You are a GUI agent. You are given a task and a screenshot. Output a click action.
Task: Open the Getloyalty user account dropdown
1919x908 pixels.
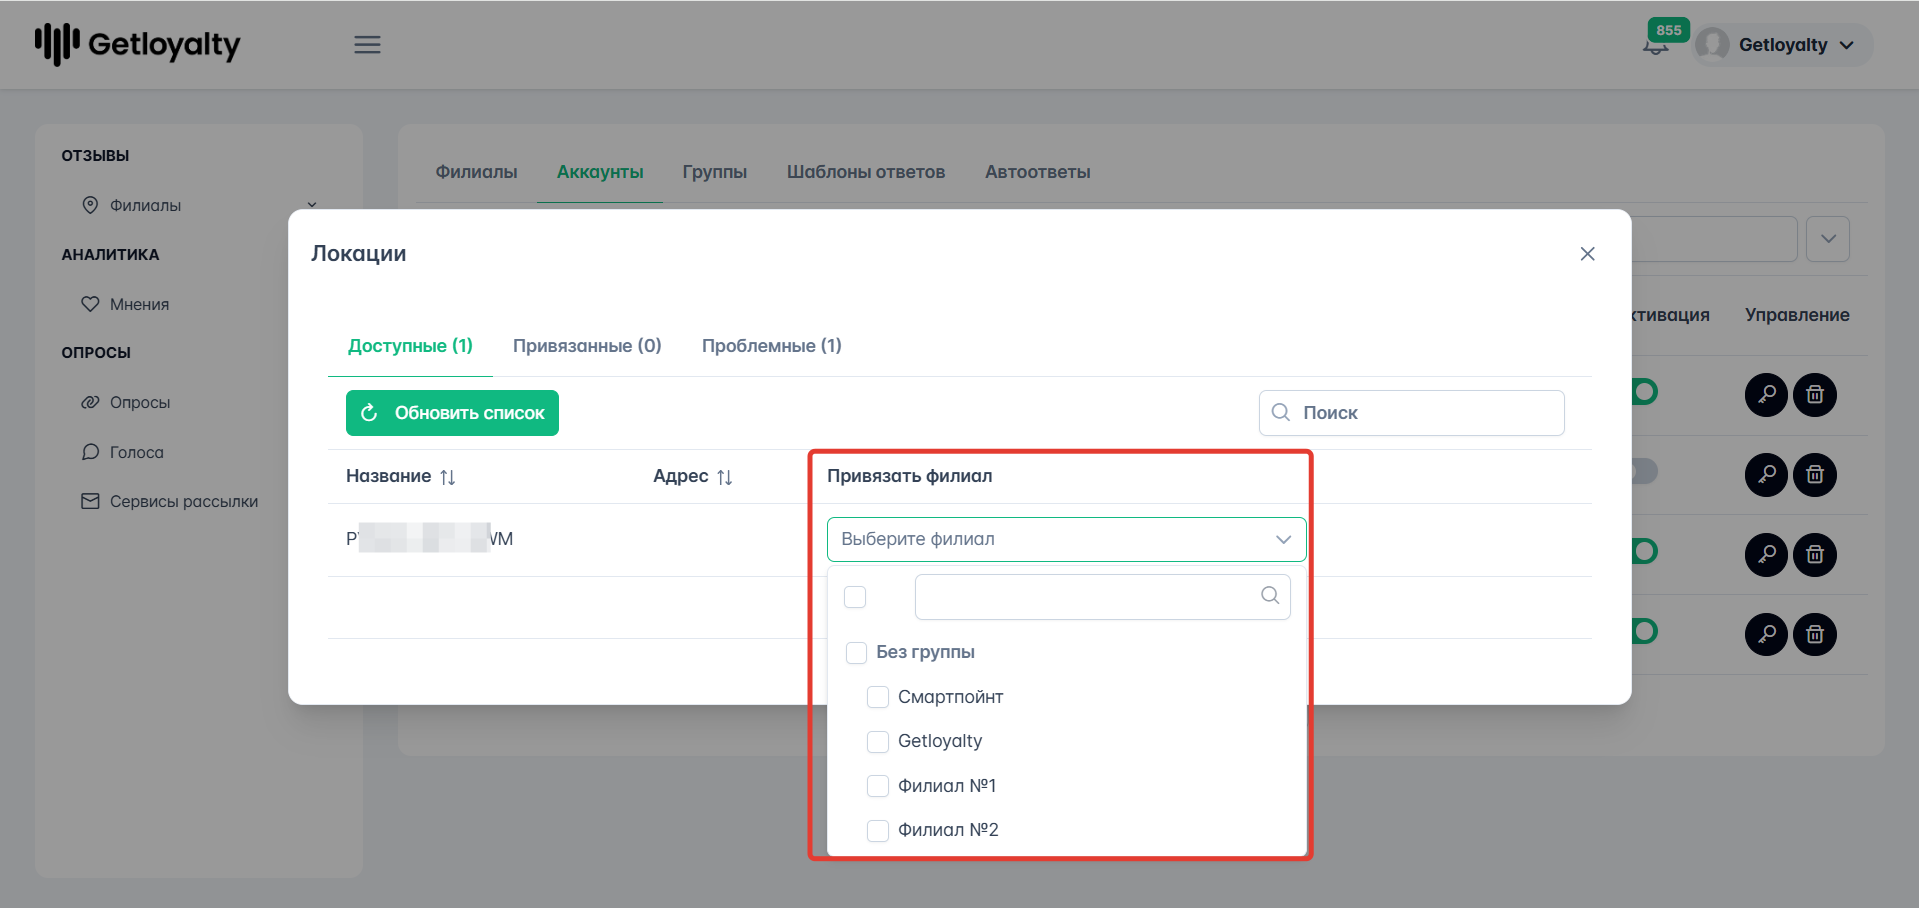point(1784,45)
